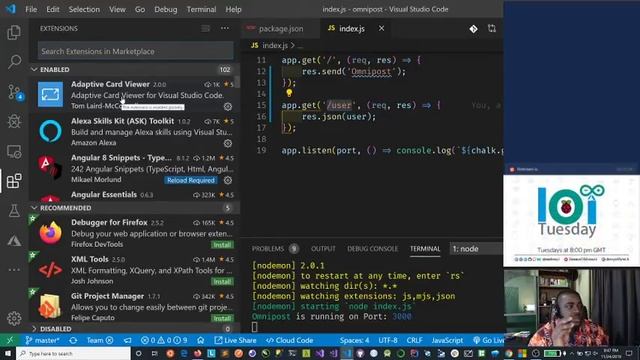
Task: Select Alexa Skills Kit (ASK) Toolkit title
Action: (122, 121)
